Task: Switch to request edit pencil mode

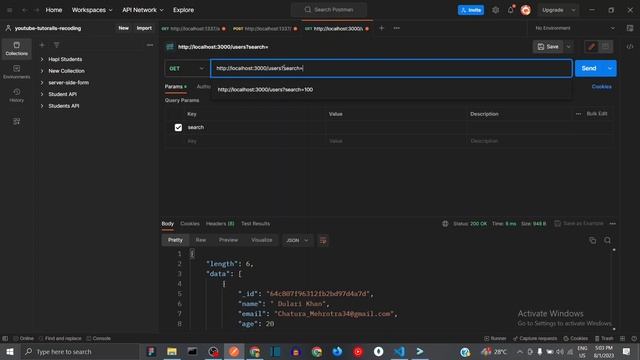Action: pos(591,47)
